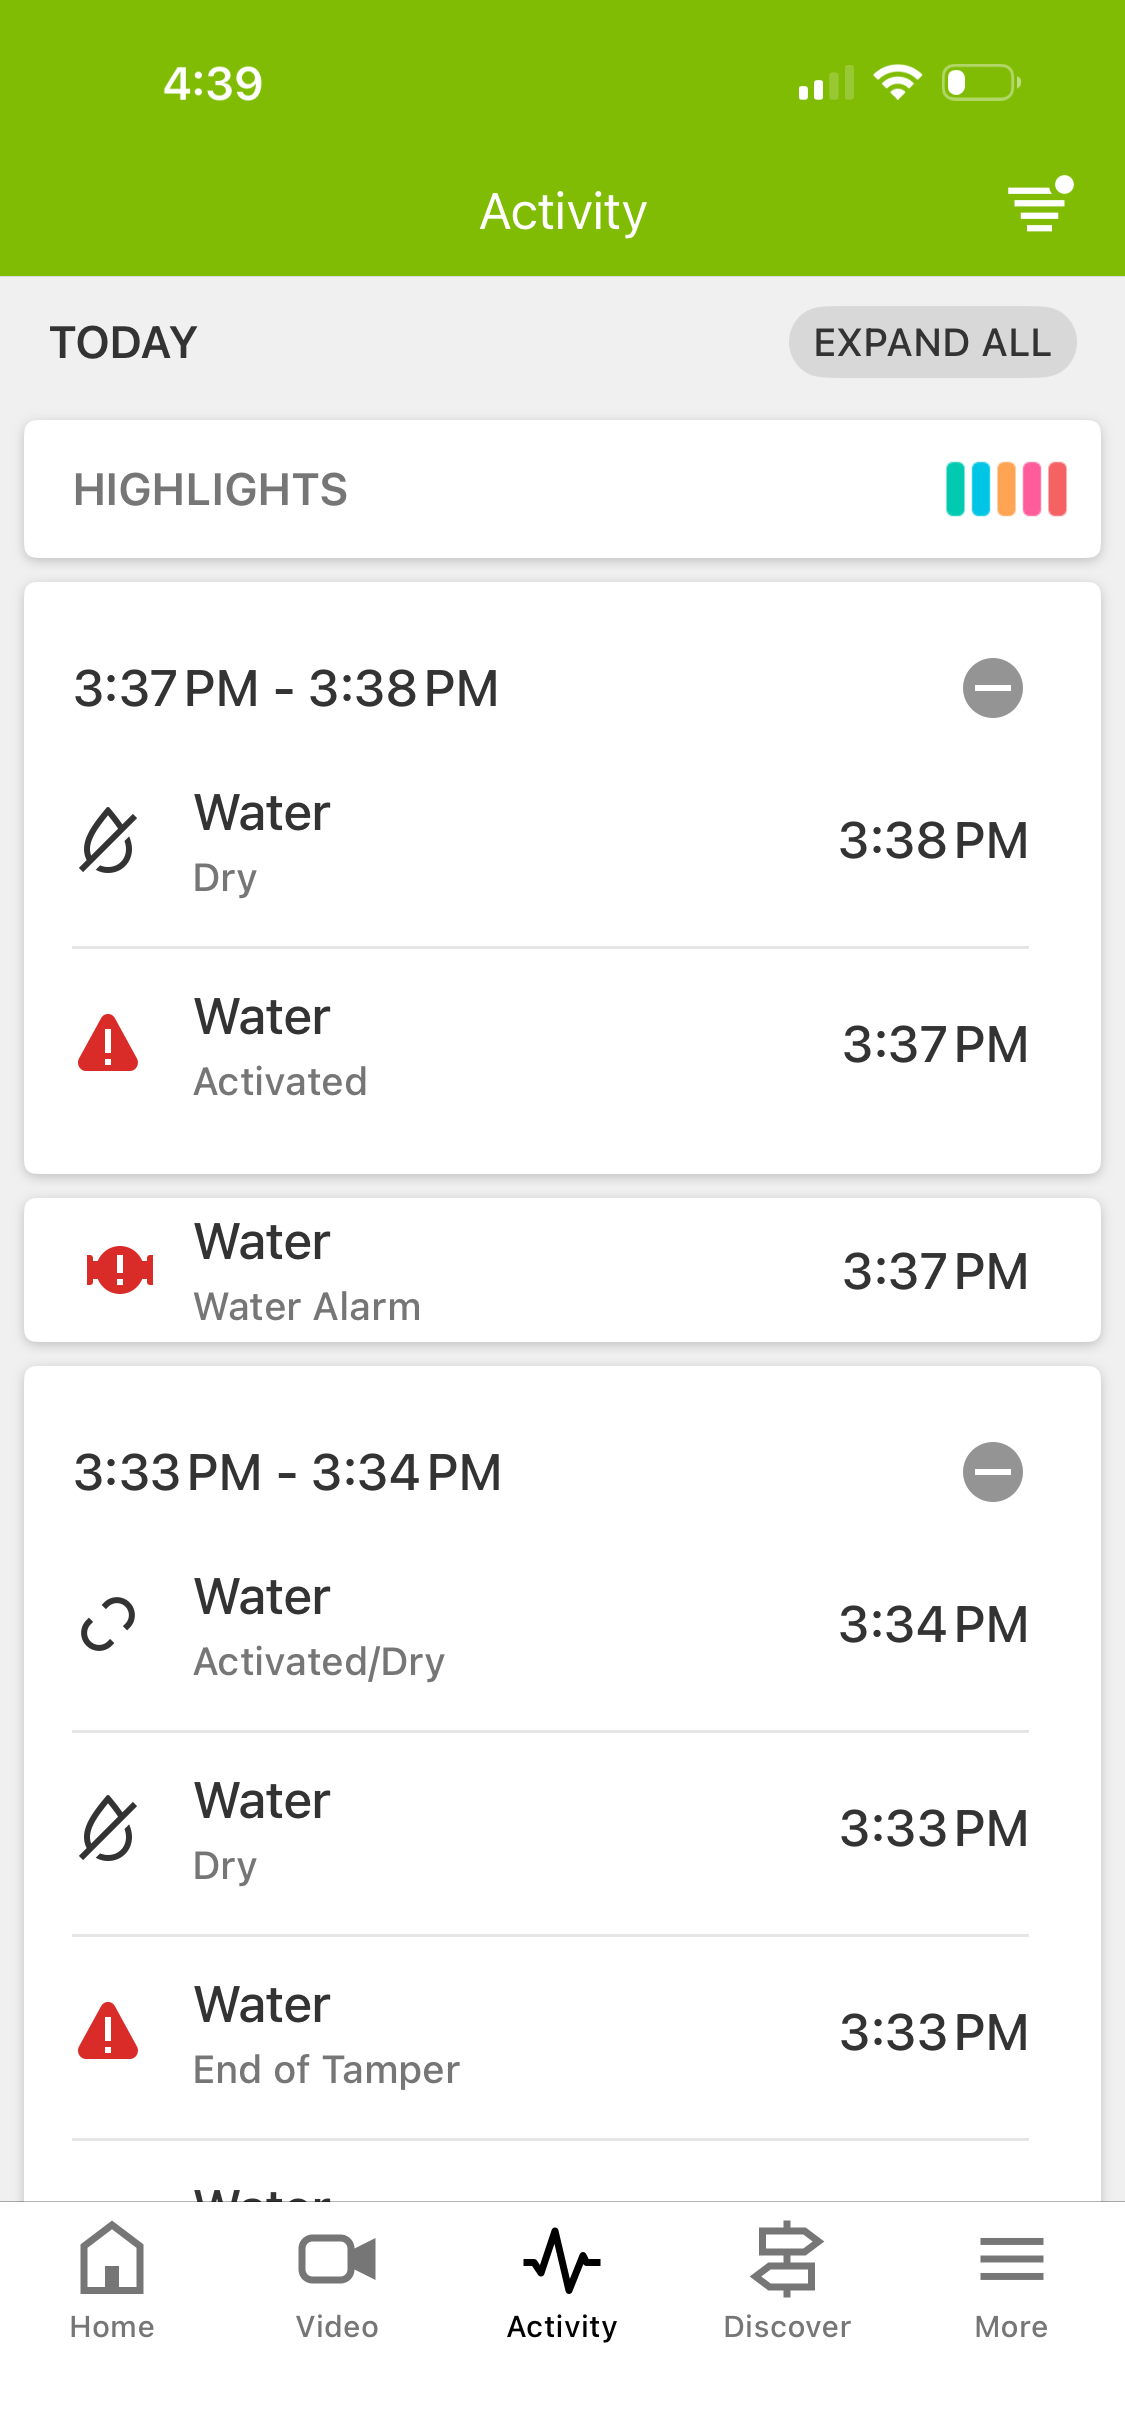Tap the red Water Alarm icon
Viewport: 1125px width, 2436px height.
tap(120, 1270)
